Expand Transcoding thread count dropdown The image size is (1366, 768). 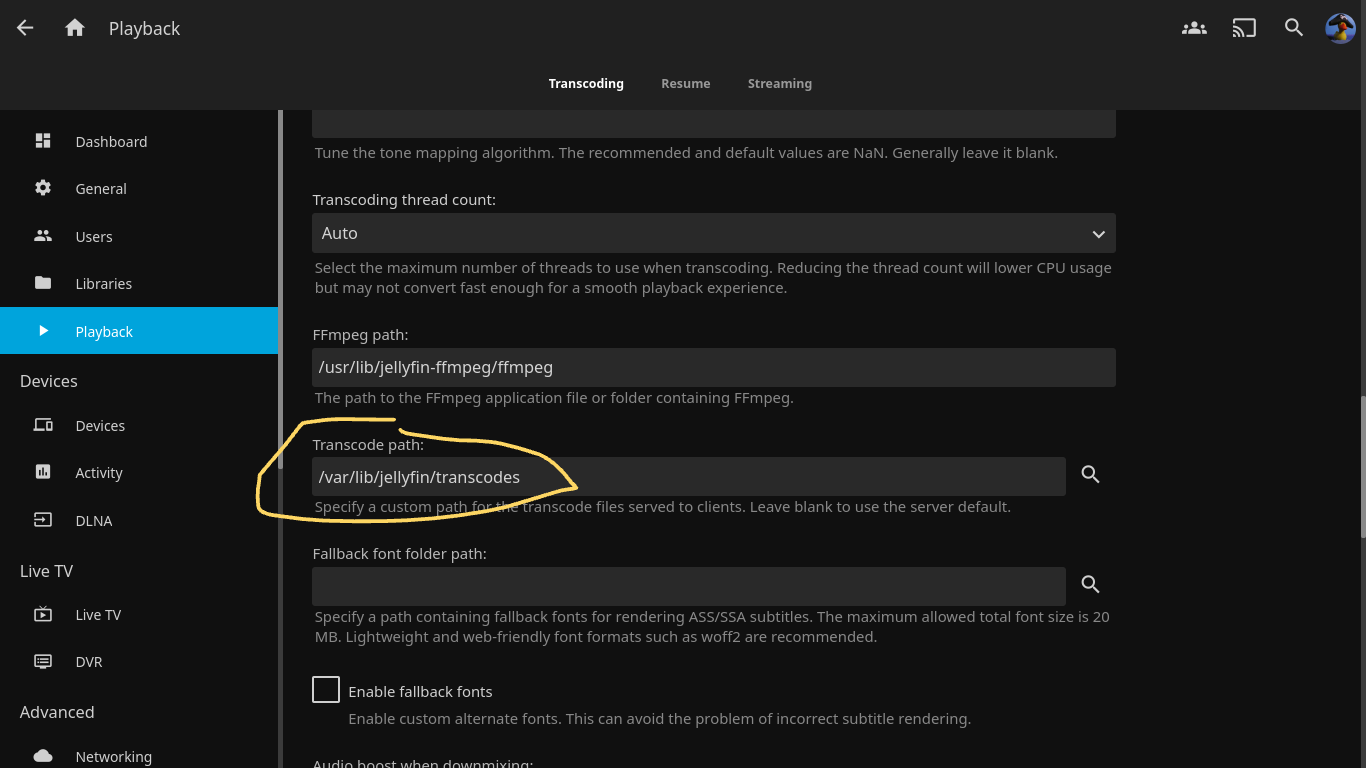713,233
